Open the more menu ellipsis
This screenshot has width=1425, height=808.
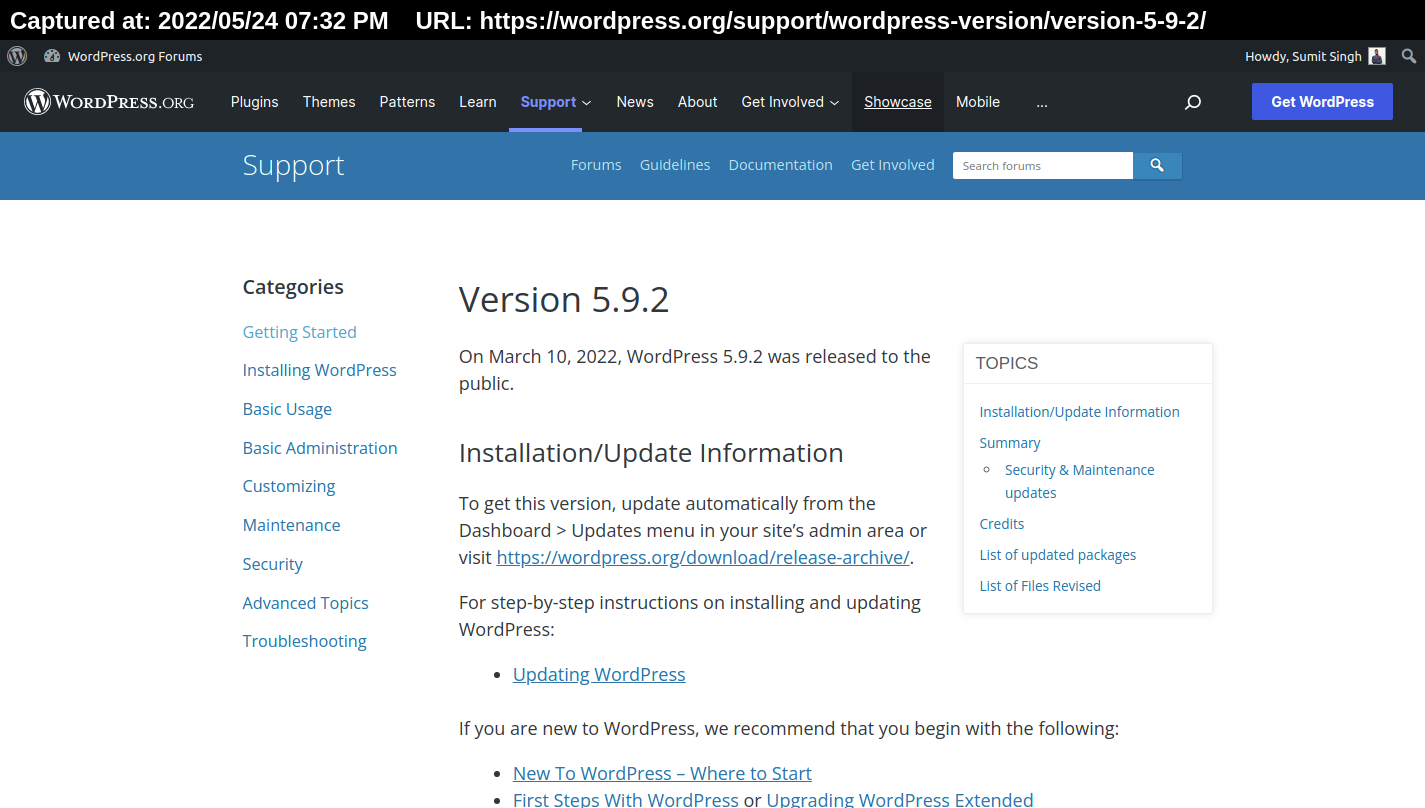(1042, 102)
